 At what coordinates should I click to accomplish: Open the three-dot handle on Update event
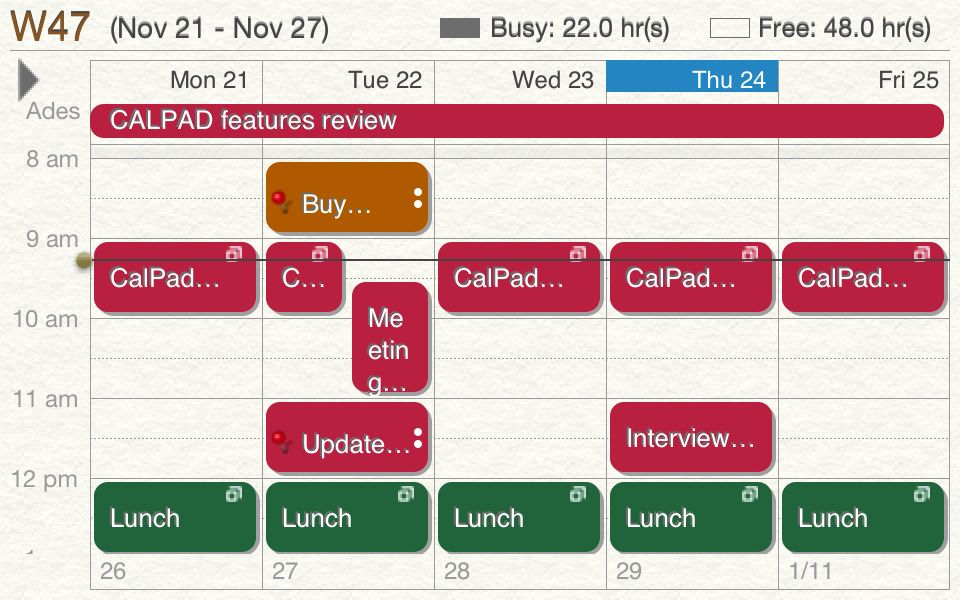(x=418, y=438)
